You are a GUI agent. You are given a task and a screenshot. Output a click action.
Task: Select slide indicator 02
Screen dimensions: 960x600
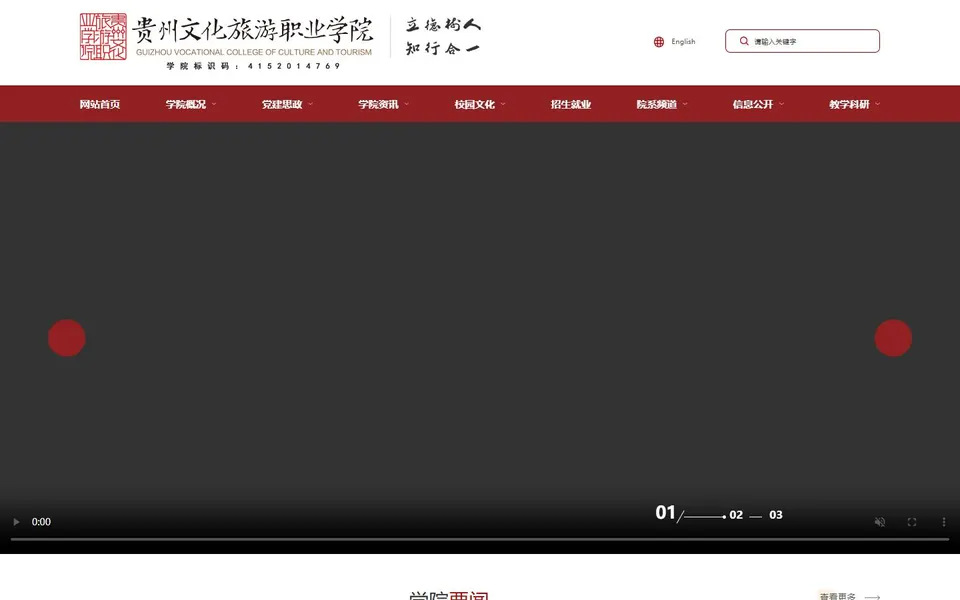736,515
